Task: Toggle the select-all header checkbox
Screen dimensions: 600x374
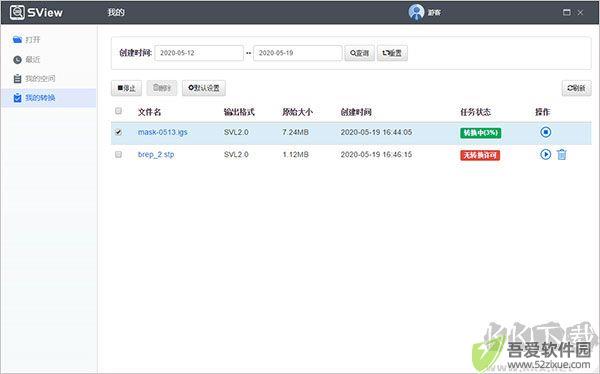Action: [x=118, y=111]
